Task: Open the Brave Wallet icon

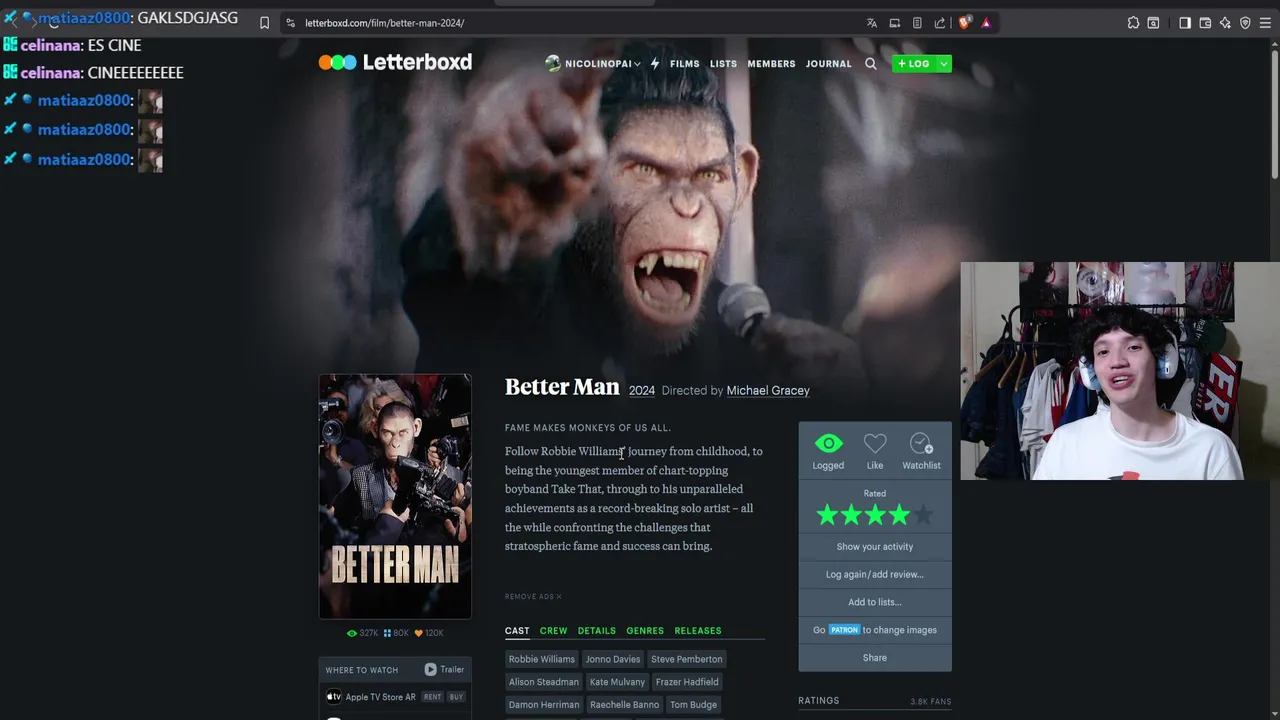Action: 1205,23
